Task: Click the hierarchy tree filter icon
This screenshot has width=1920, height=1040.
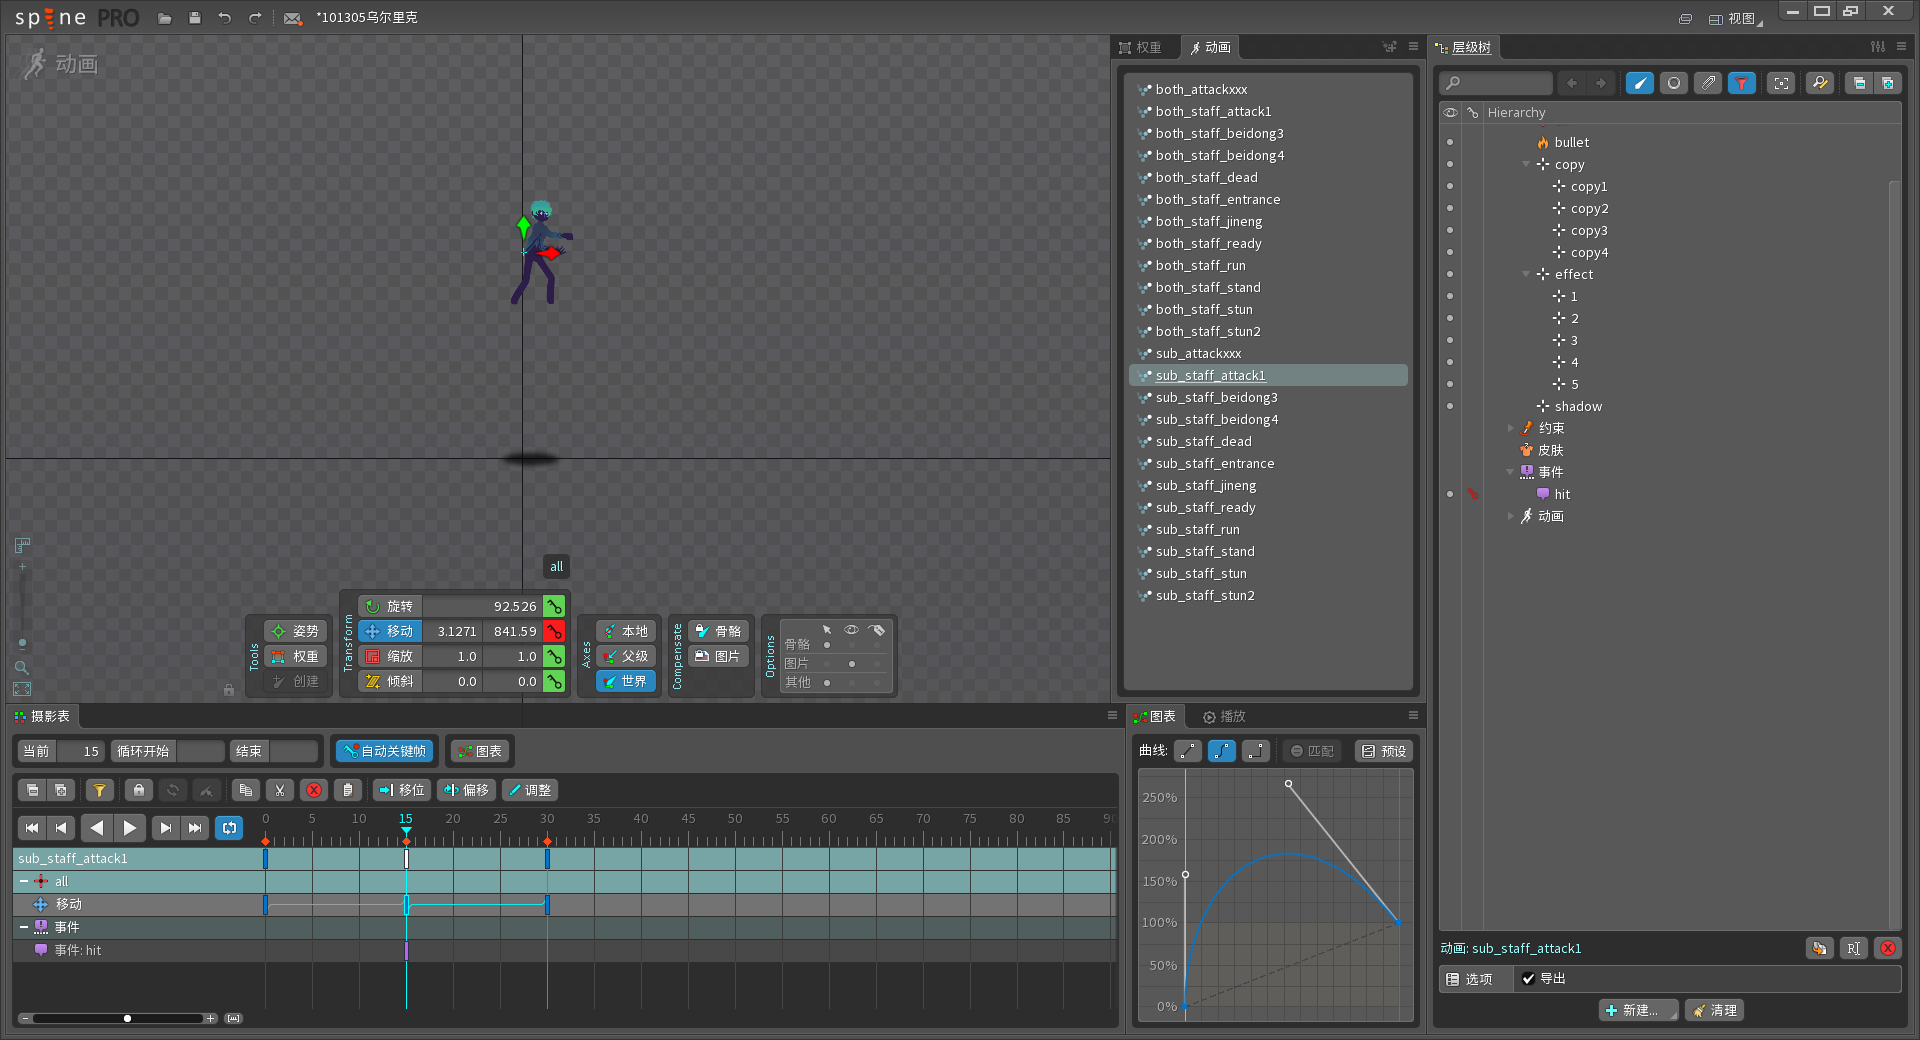Action: click(1741, 83)
